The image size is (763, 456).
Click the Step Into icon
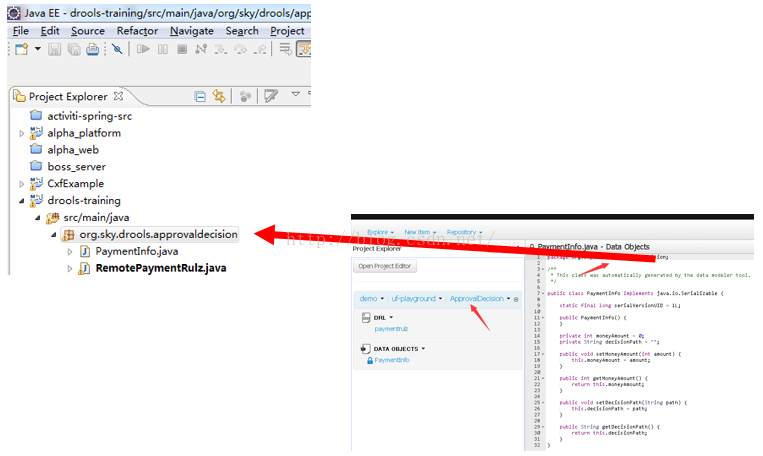pos(220,49)
